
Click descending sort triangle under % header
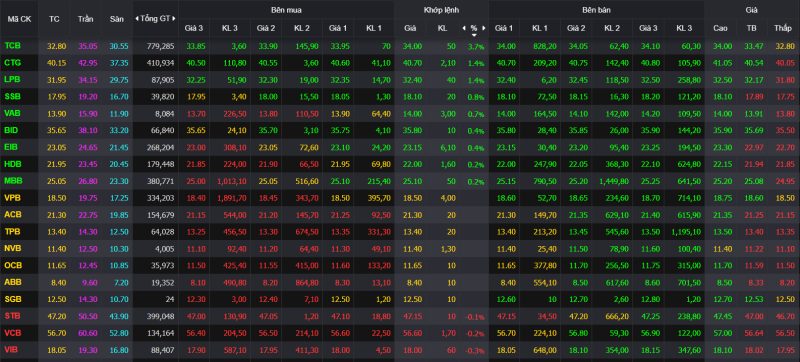(474, 35)
